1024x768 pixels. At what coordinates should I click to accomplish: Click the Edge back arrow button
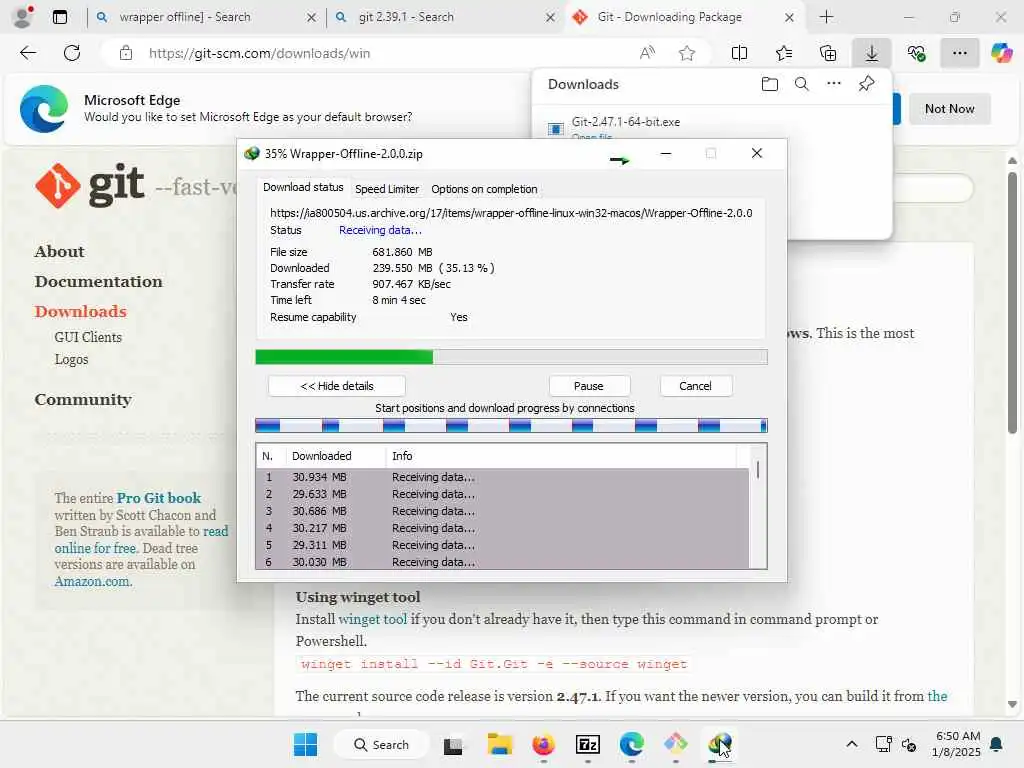(x=28, y=53)
